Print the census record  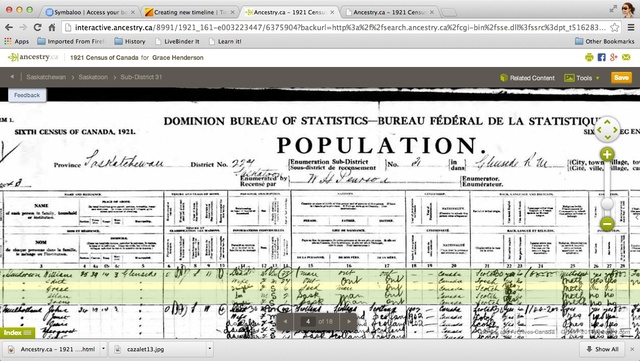[x=589, y=57]
